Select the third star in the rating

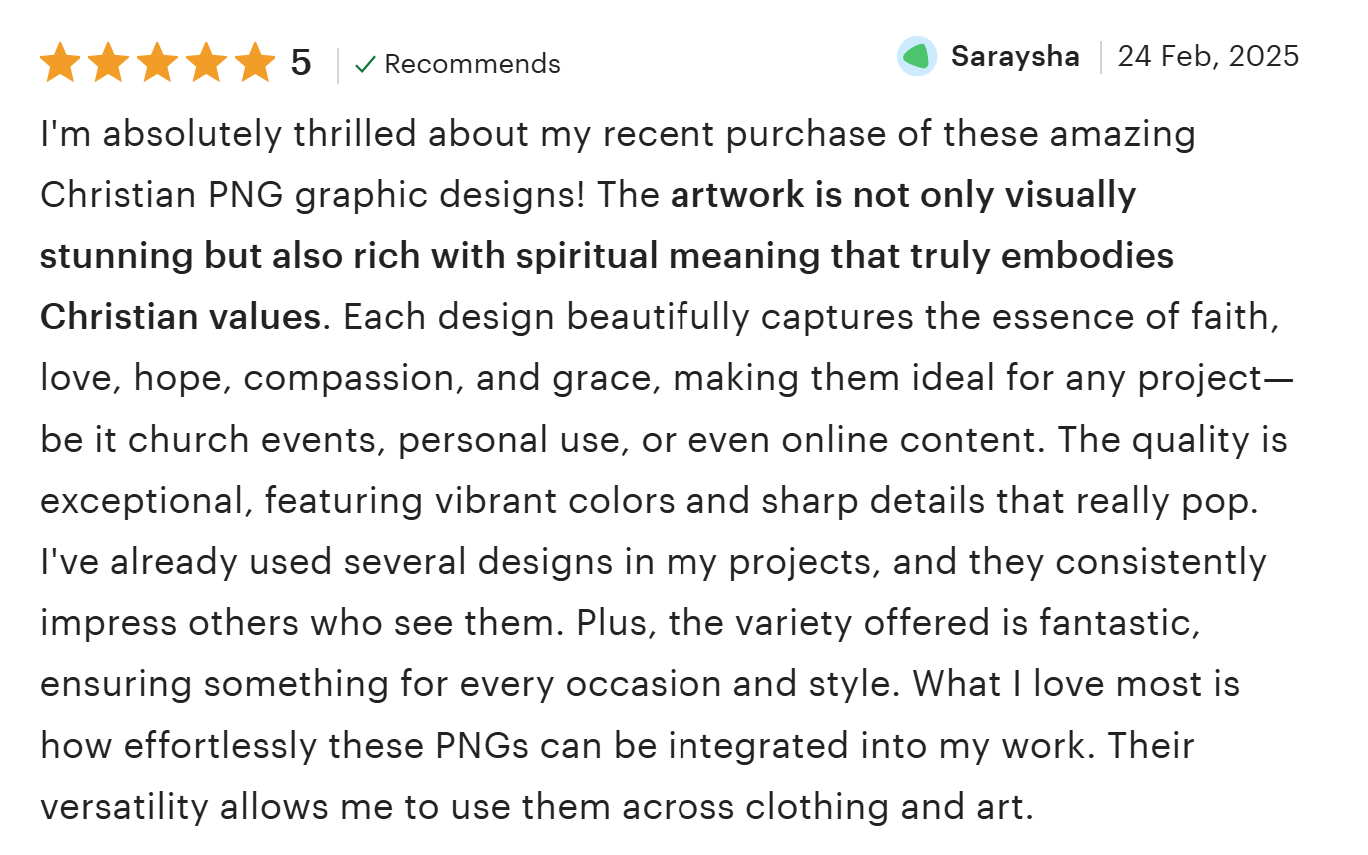[x=158, y=63]
